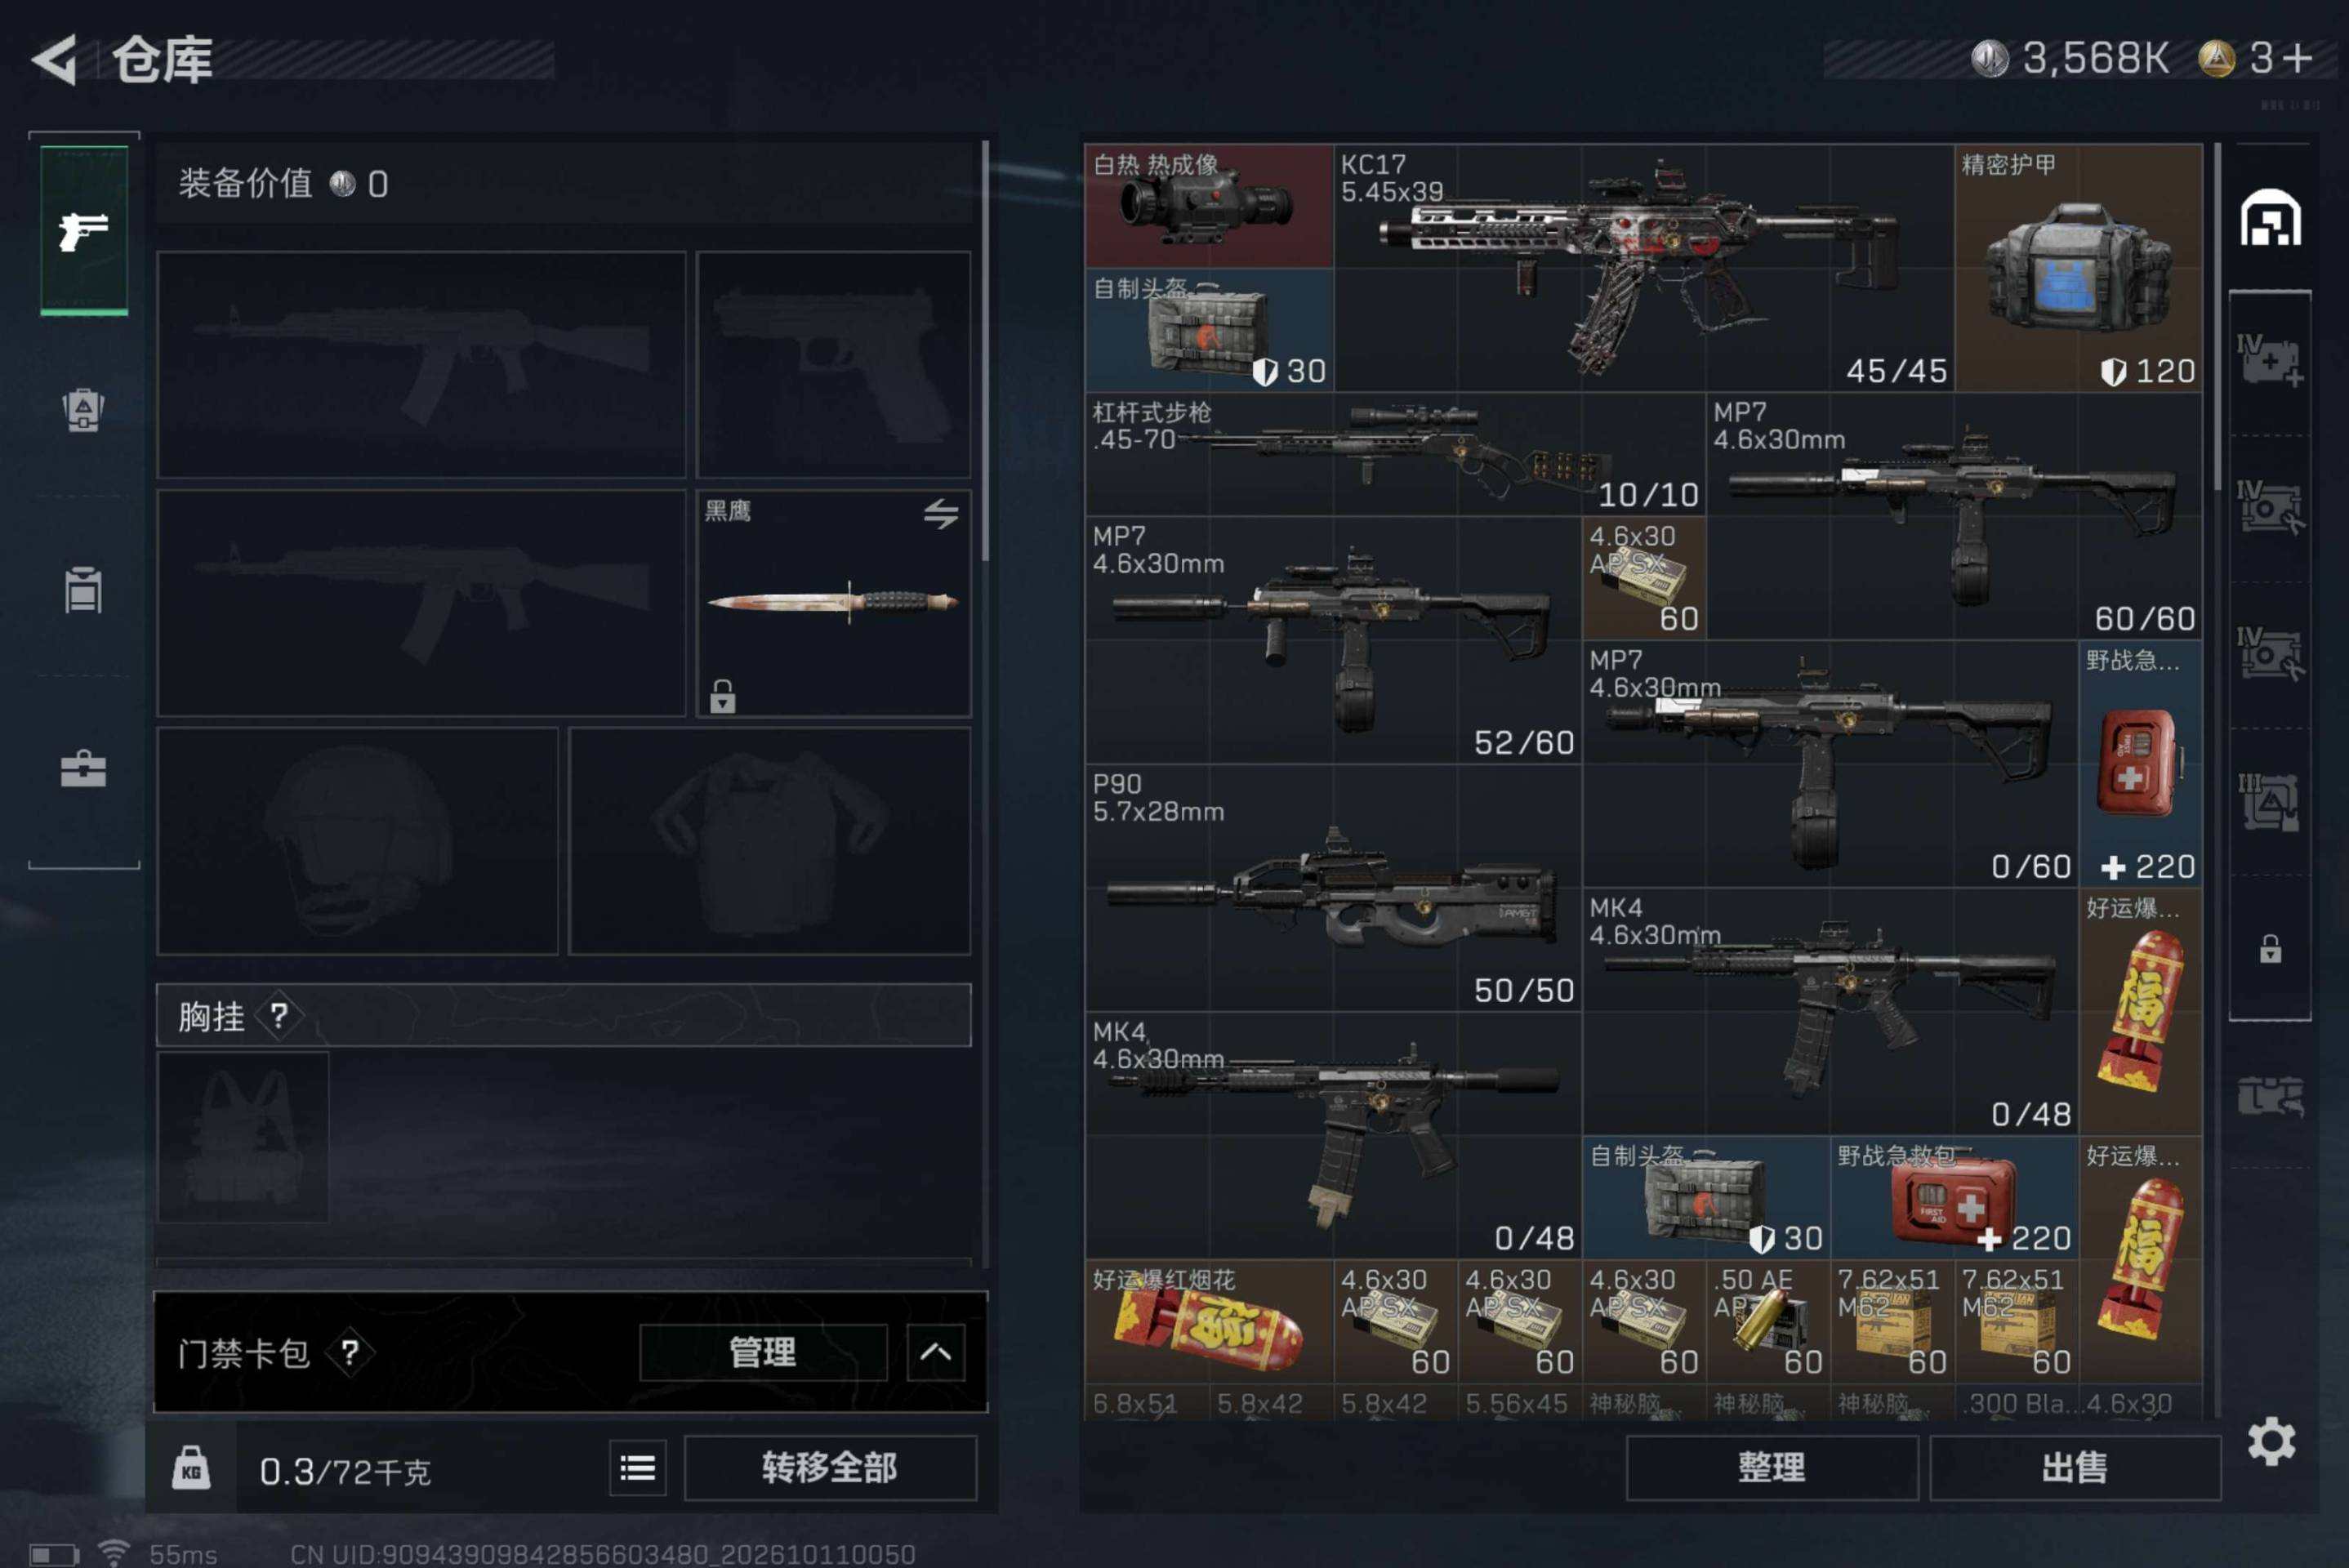The height and width of the screenshot is (1568, 2349).
Task: Click the 整理 sort button
Action: pos(1772,1469)
